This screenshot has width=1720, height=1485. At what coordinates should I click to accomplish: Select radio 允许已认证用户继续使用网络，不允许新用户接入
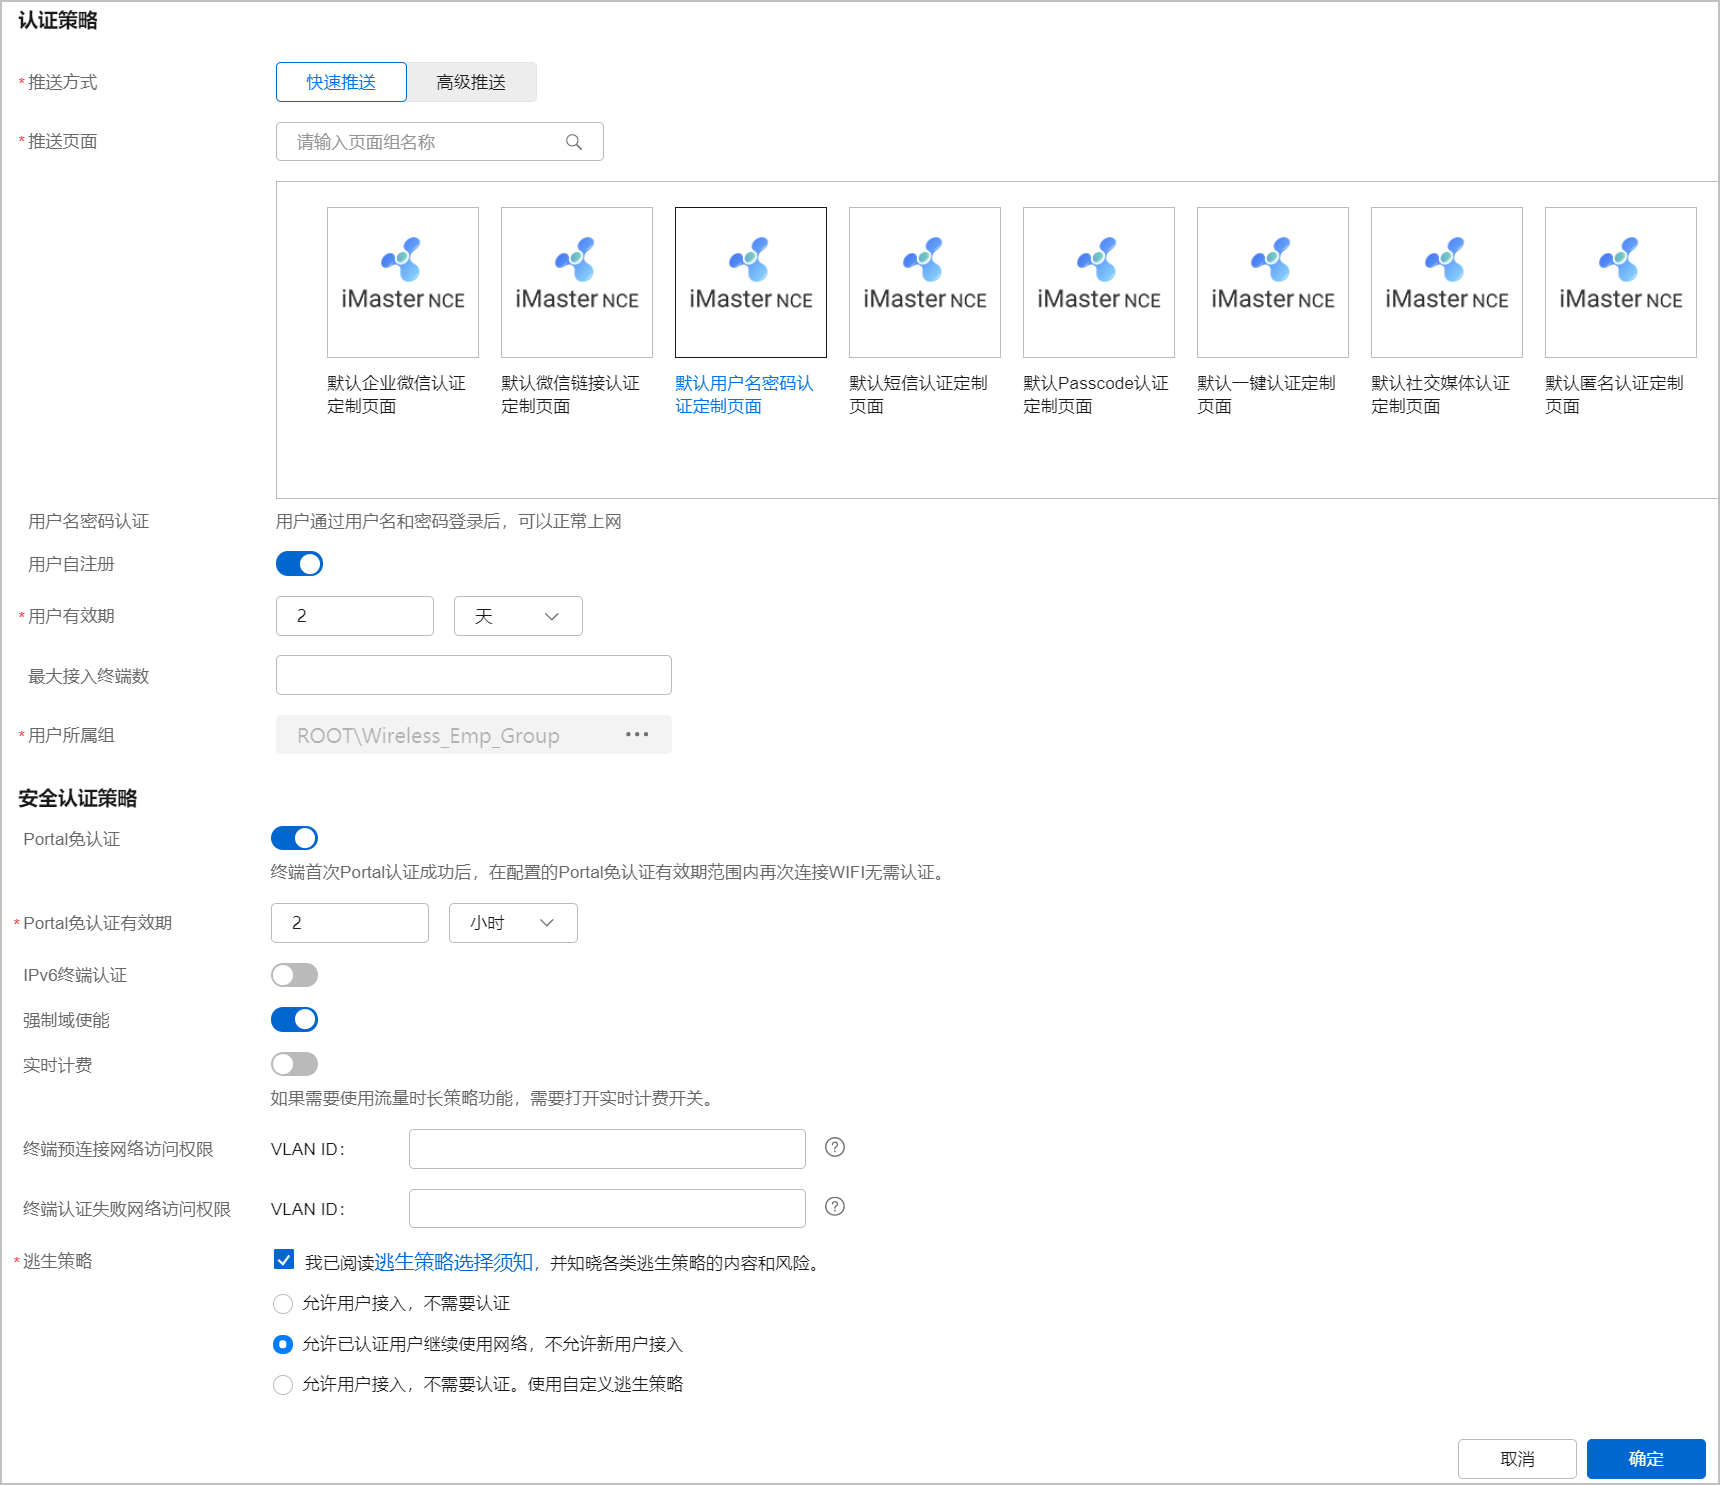283,1344
